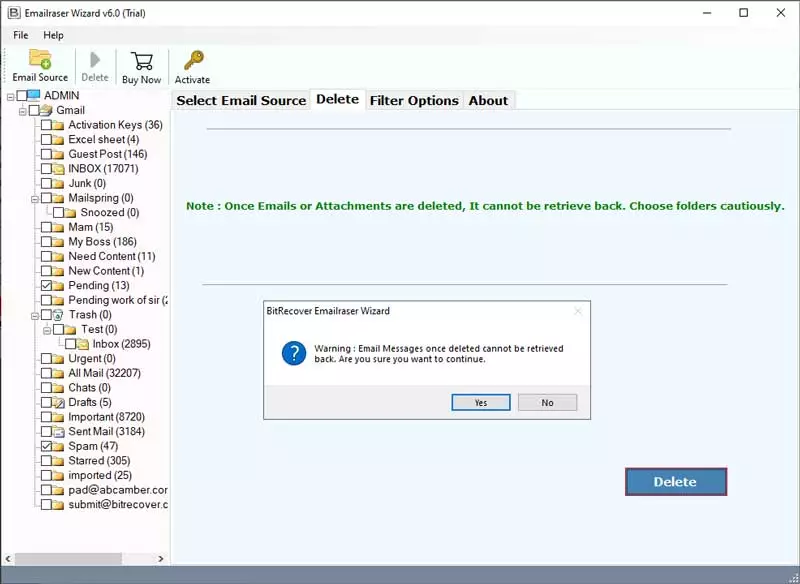Uncheck the Spam (47) folder checkbox
The image size is (800, 584).
pos(46,446)
